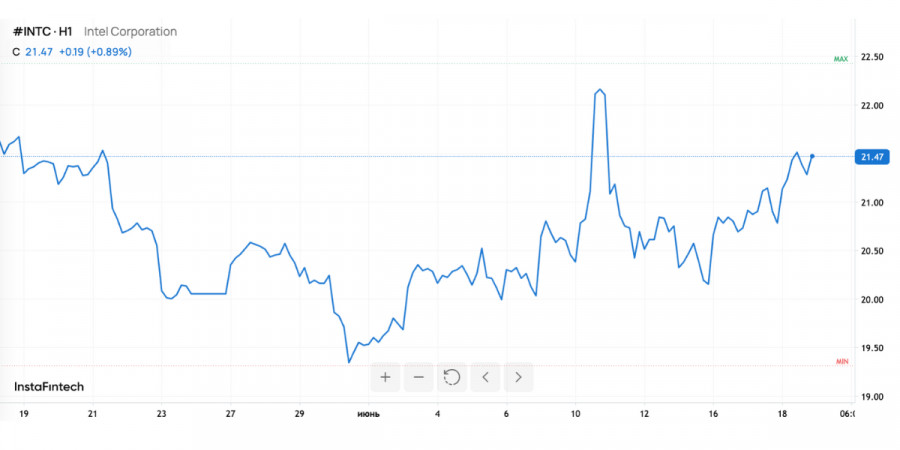Click the change value +0.19 (+0.89%)
This screenshot has height=450, width=900.
pos(95,52)
